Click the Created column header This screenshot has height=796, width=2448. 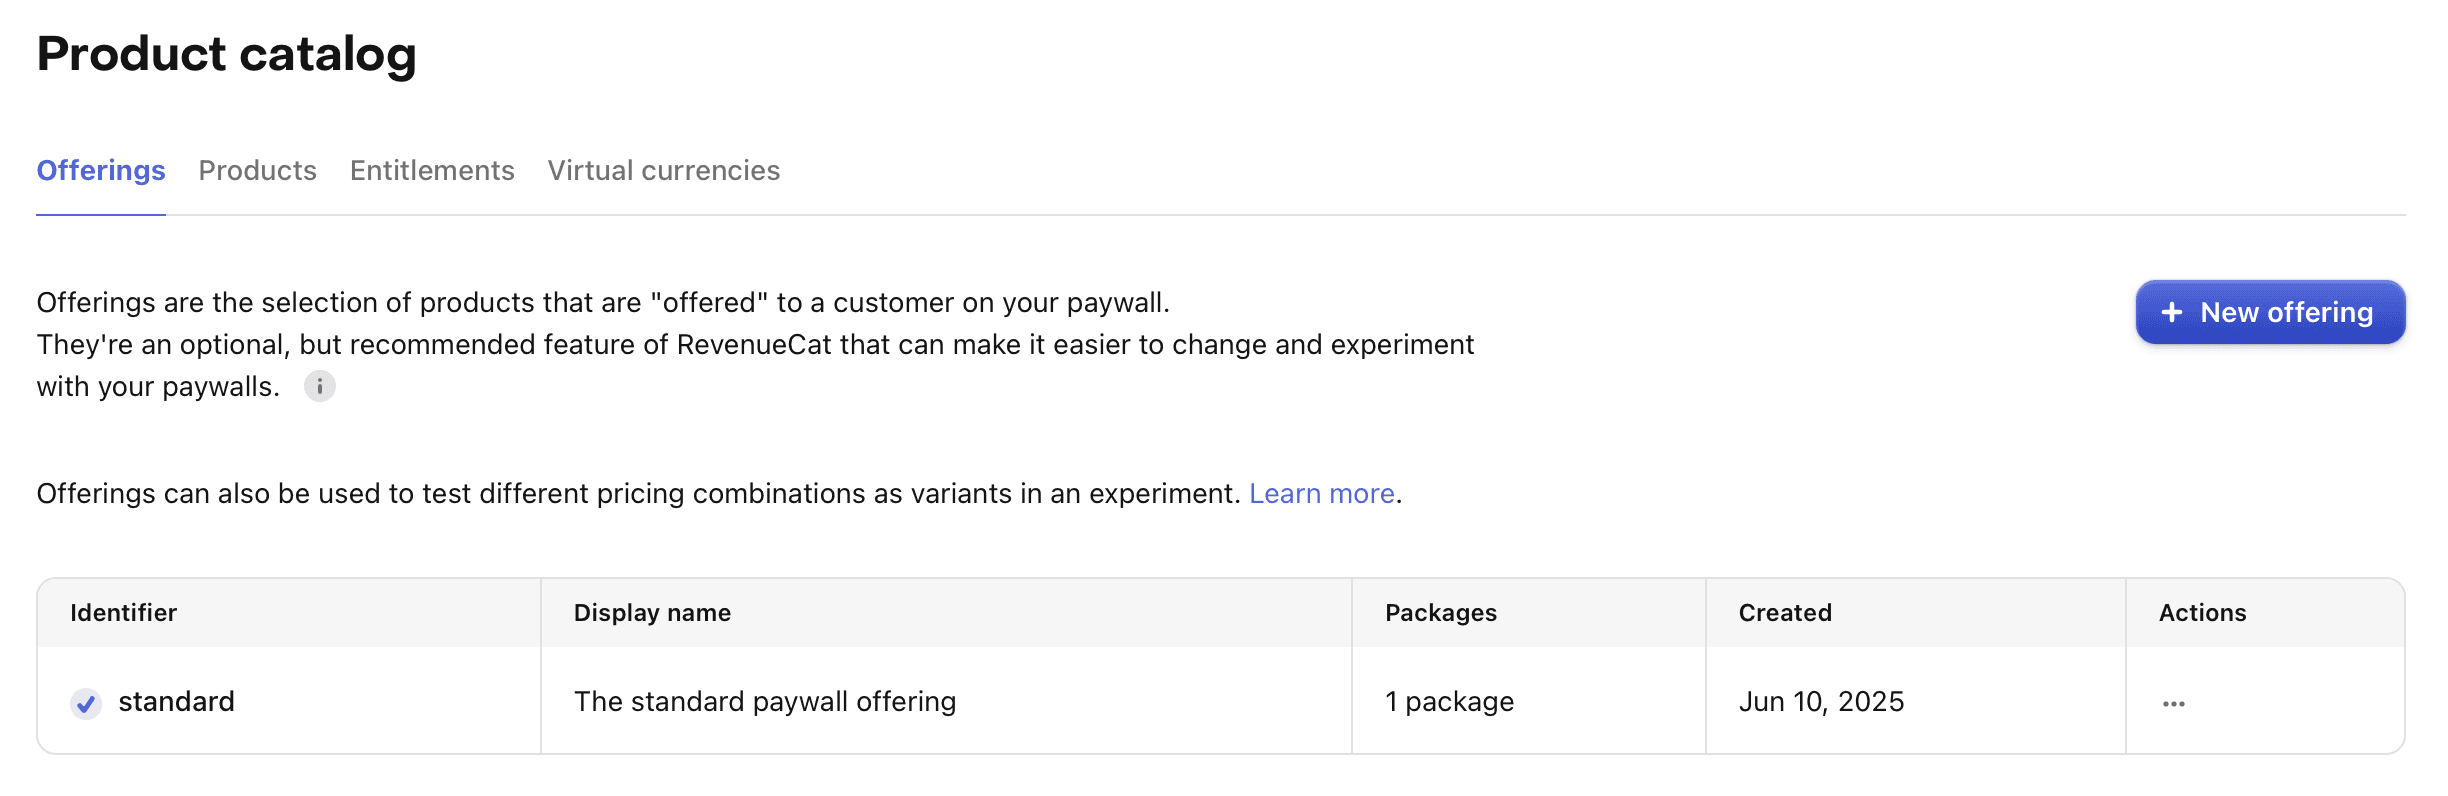pos(1785,613)
